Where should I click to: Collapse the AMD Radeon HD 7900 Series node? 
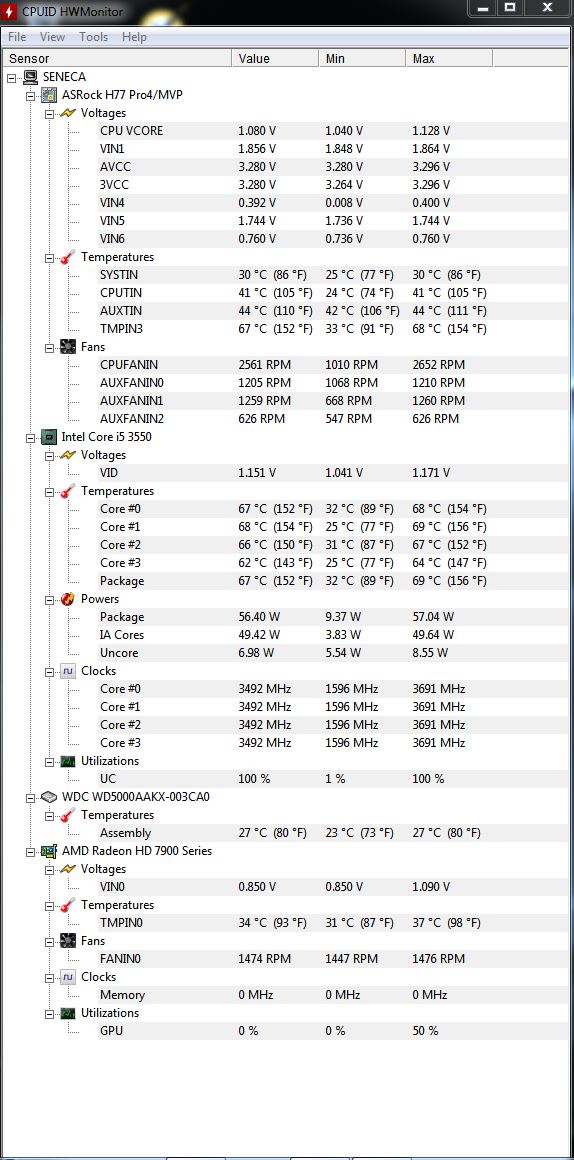tap(30, 852)
